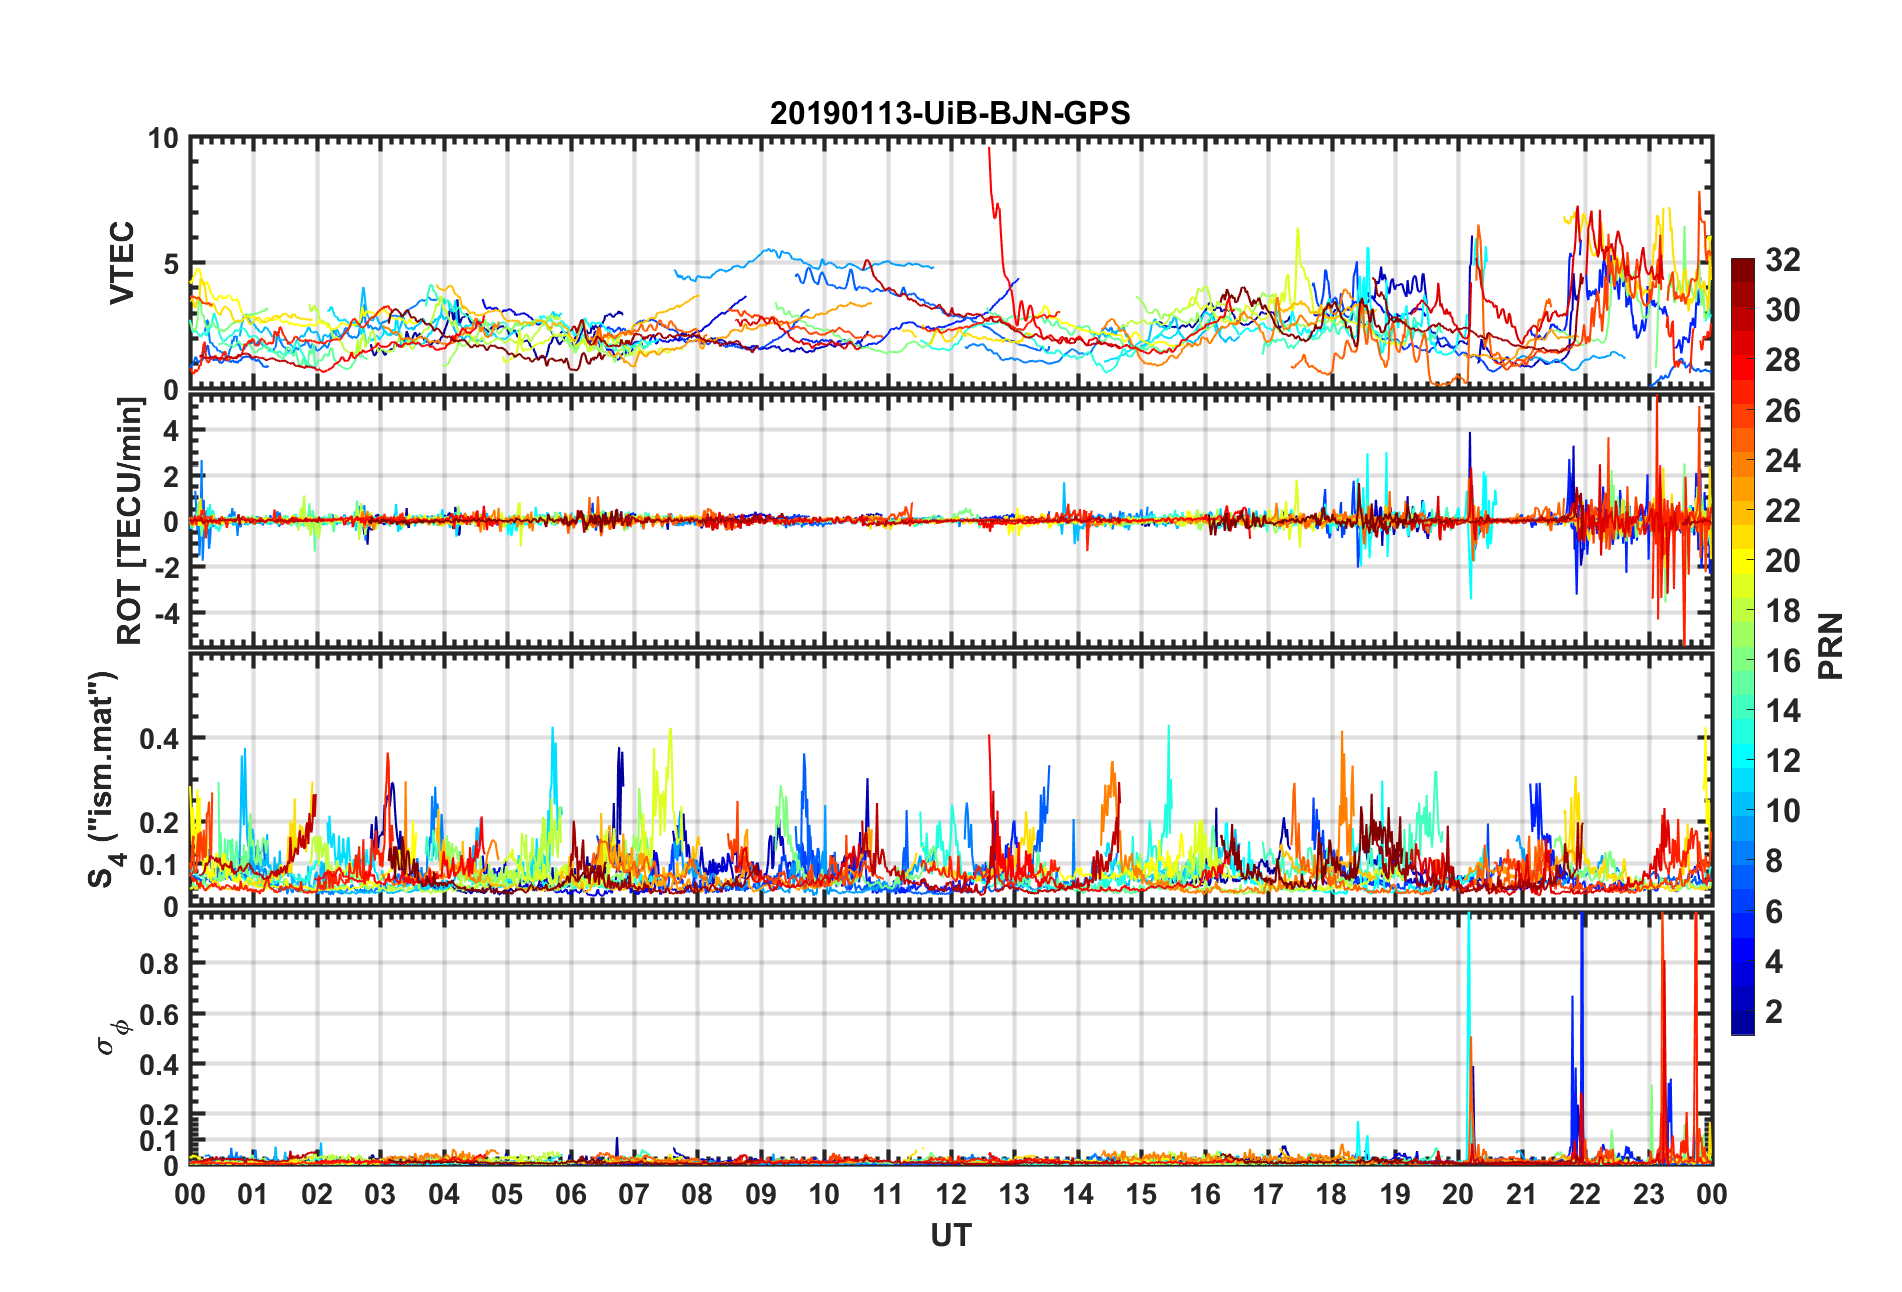Click x-axis tick label 23
1902x1292 pixels.
click(1648, 1194)
